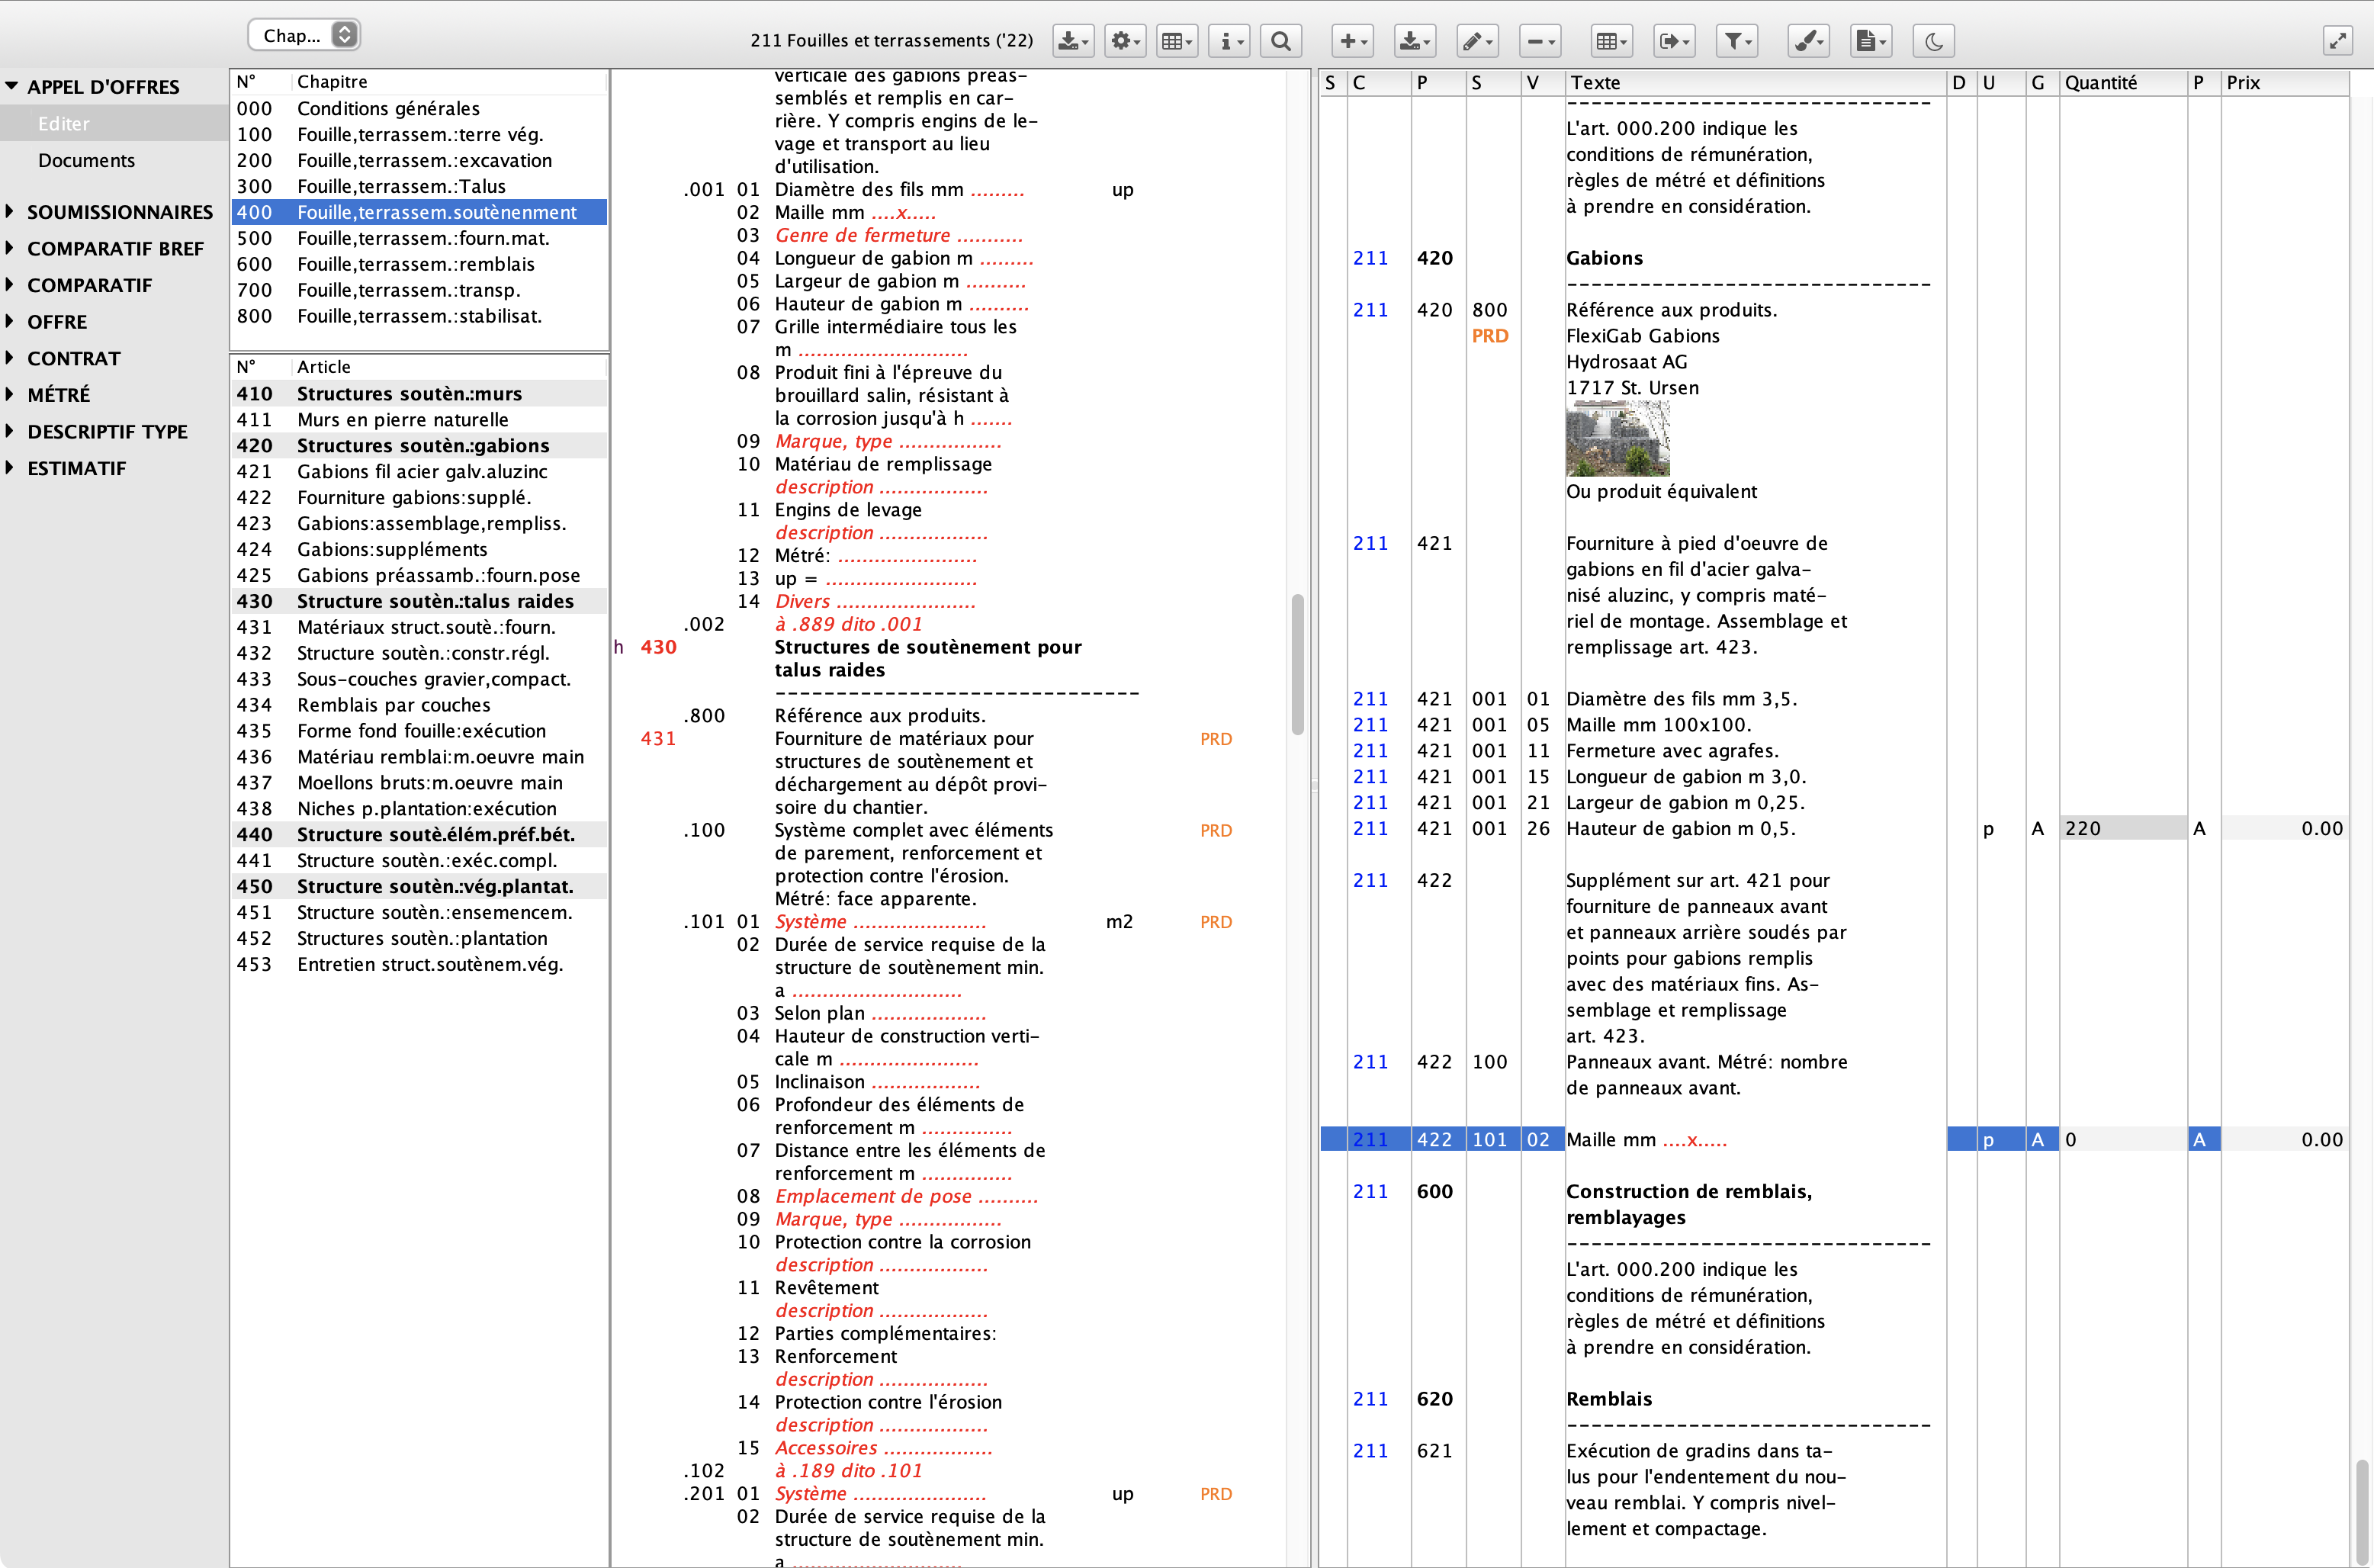Click the quantity field showing 220

(x=2122, y=828)
